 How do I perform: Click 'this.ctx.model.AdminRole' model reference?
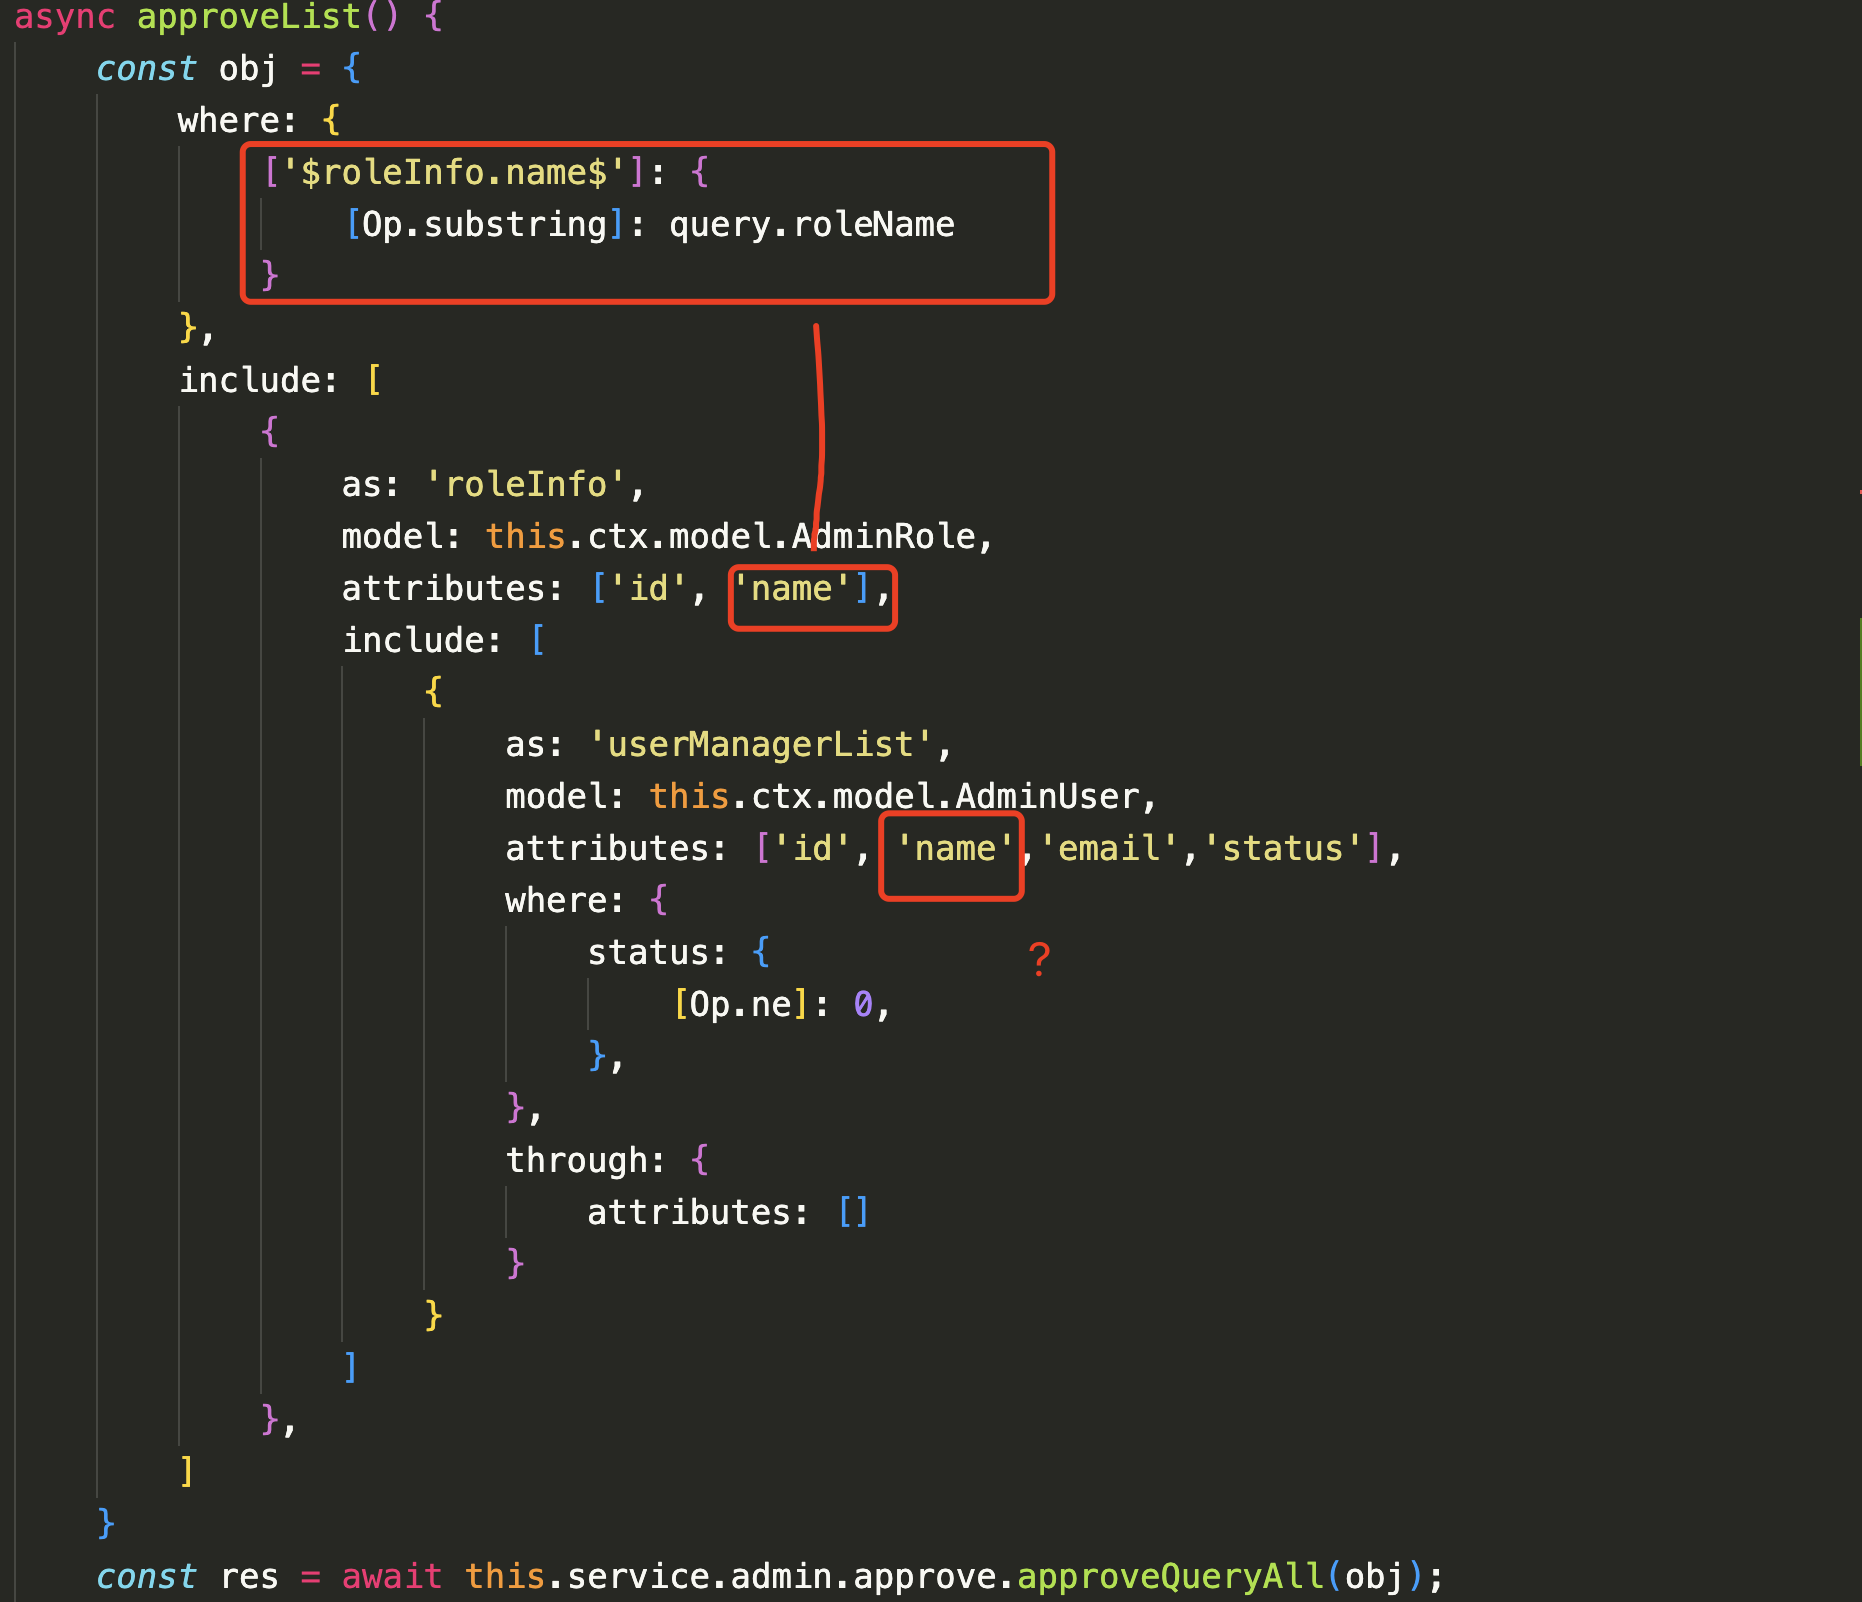click(731, 536)
